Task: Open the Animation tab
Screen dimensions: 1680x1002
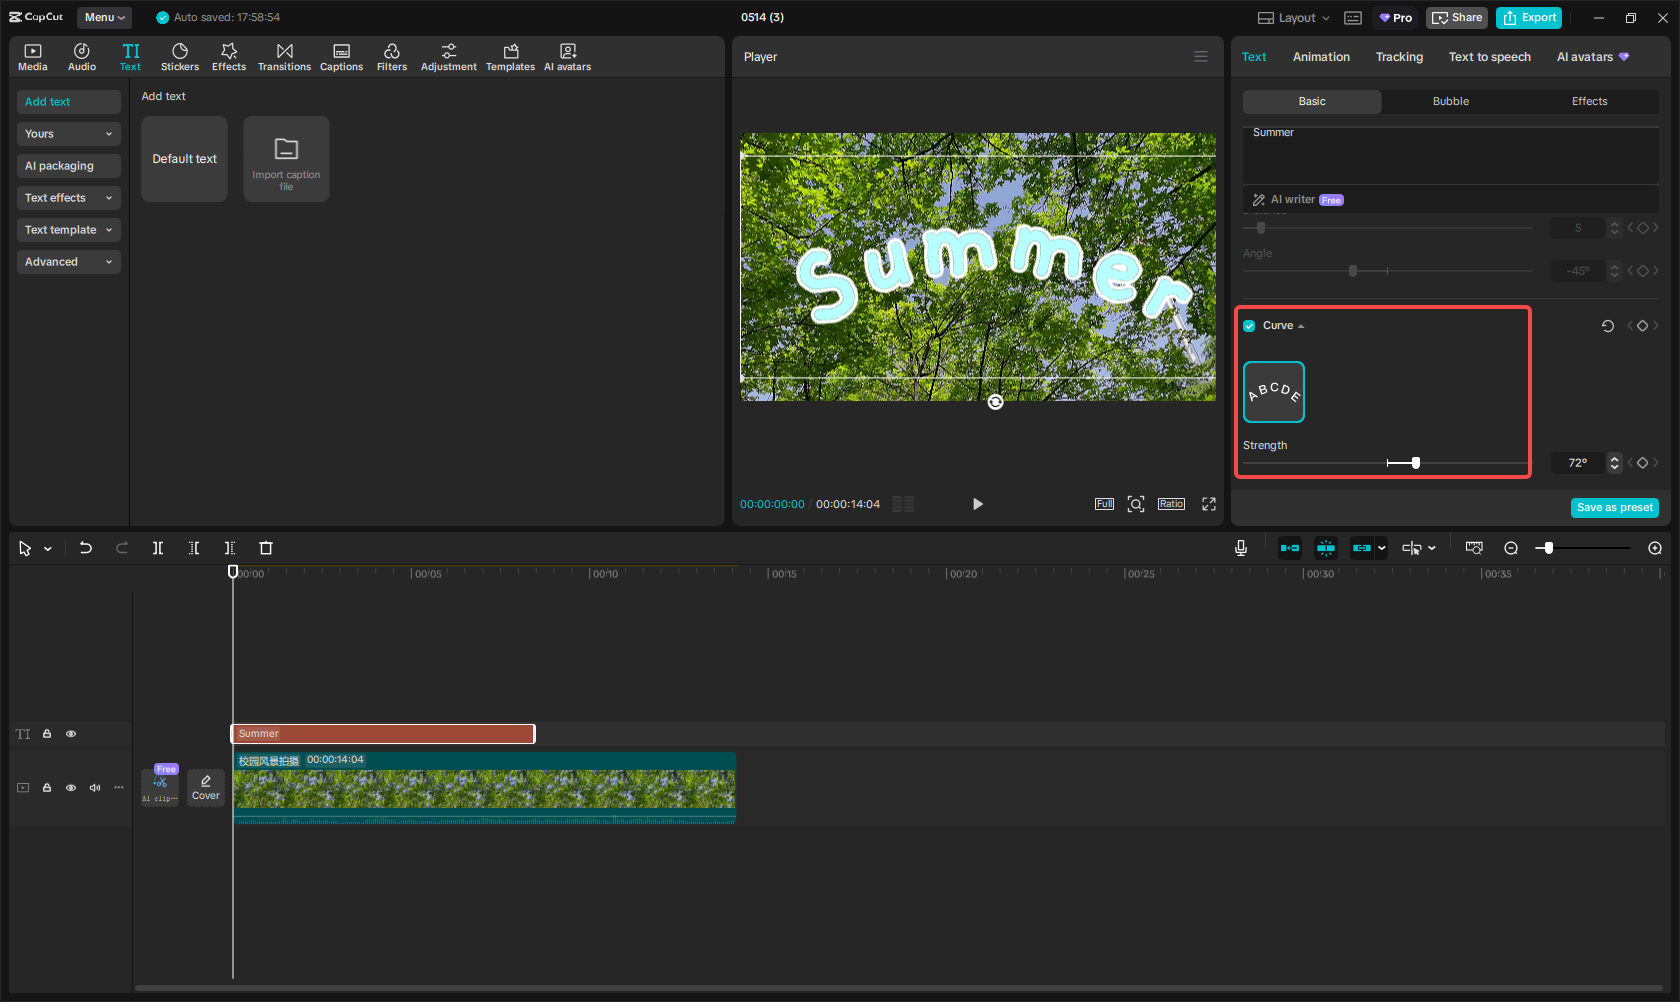Action: click(1321, 57)
